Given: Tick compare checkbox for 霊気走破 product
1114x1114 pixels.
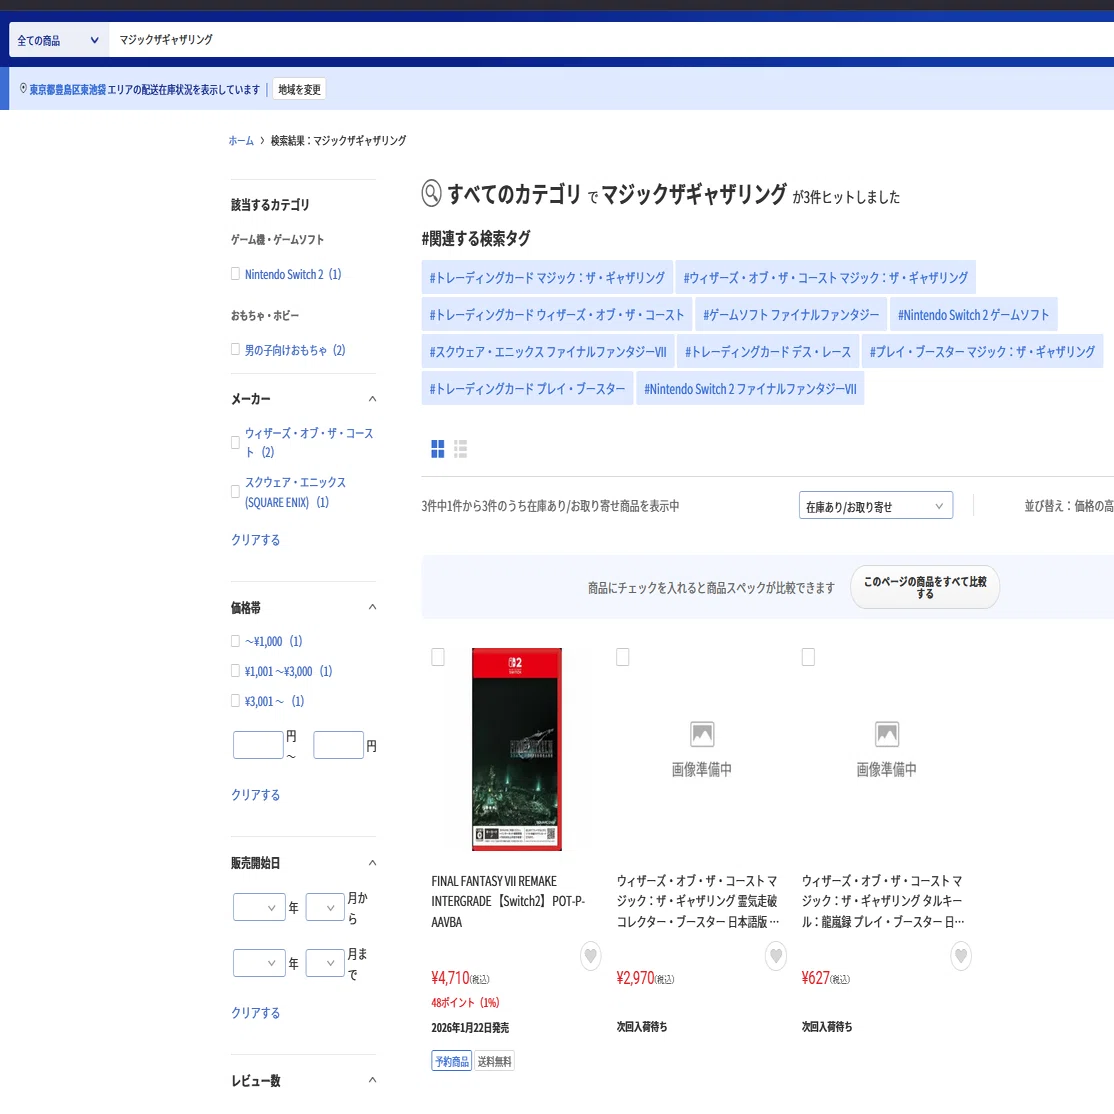Looking at the screenshot, I should point(622,657).
